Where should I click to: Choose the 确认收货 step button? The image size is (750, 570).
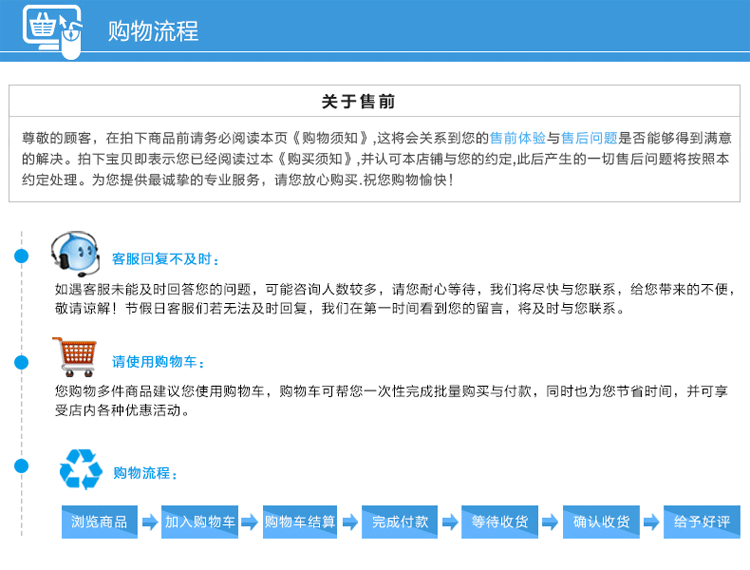600,522
